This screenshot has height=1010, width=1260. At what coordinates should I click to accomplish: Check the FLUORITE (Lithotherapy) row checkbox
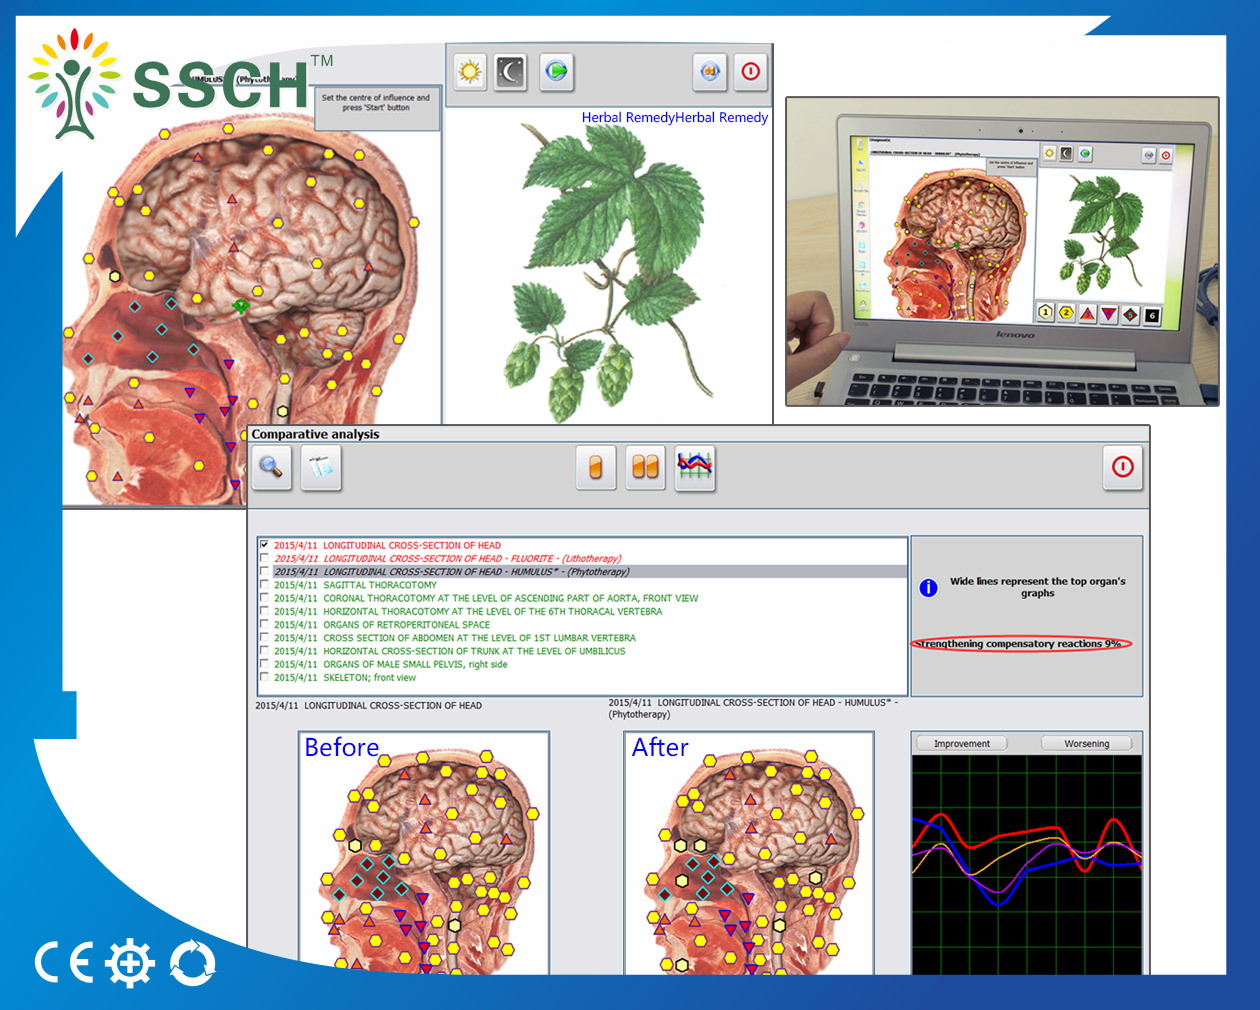(x=264, y=559)
